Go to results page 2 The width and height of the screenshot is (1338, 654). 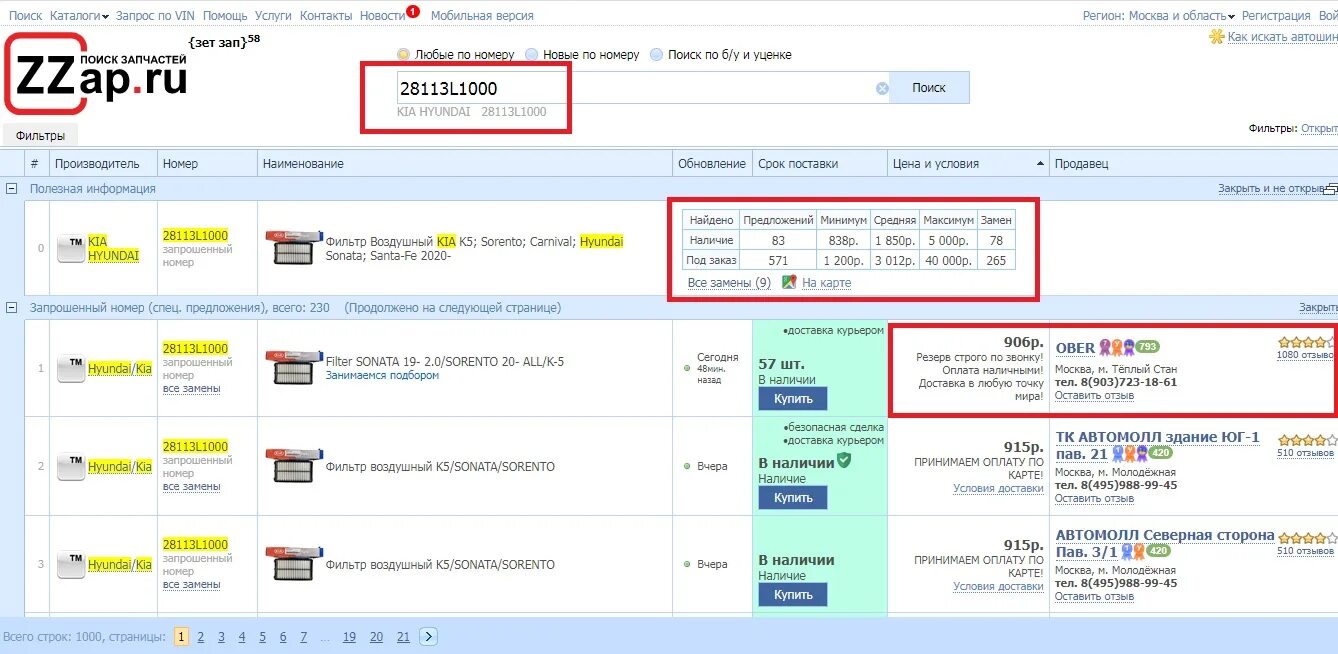click(201, 636)
